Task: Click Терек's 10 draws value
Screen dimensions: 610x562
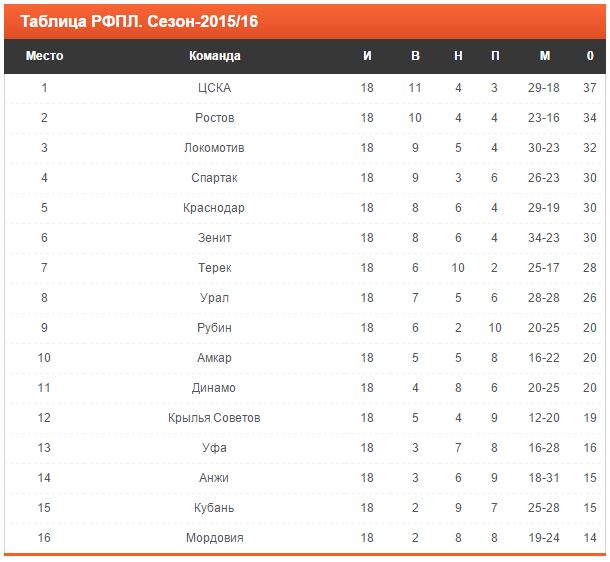Action: pyautogui.click(x=458, y=268)
